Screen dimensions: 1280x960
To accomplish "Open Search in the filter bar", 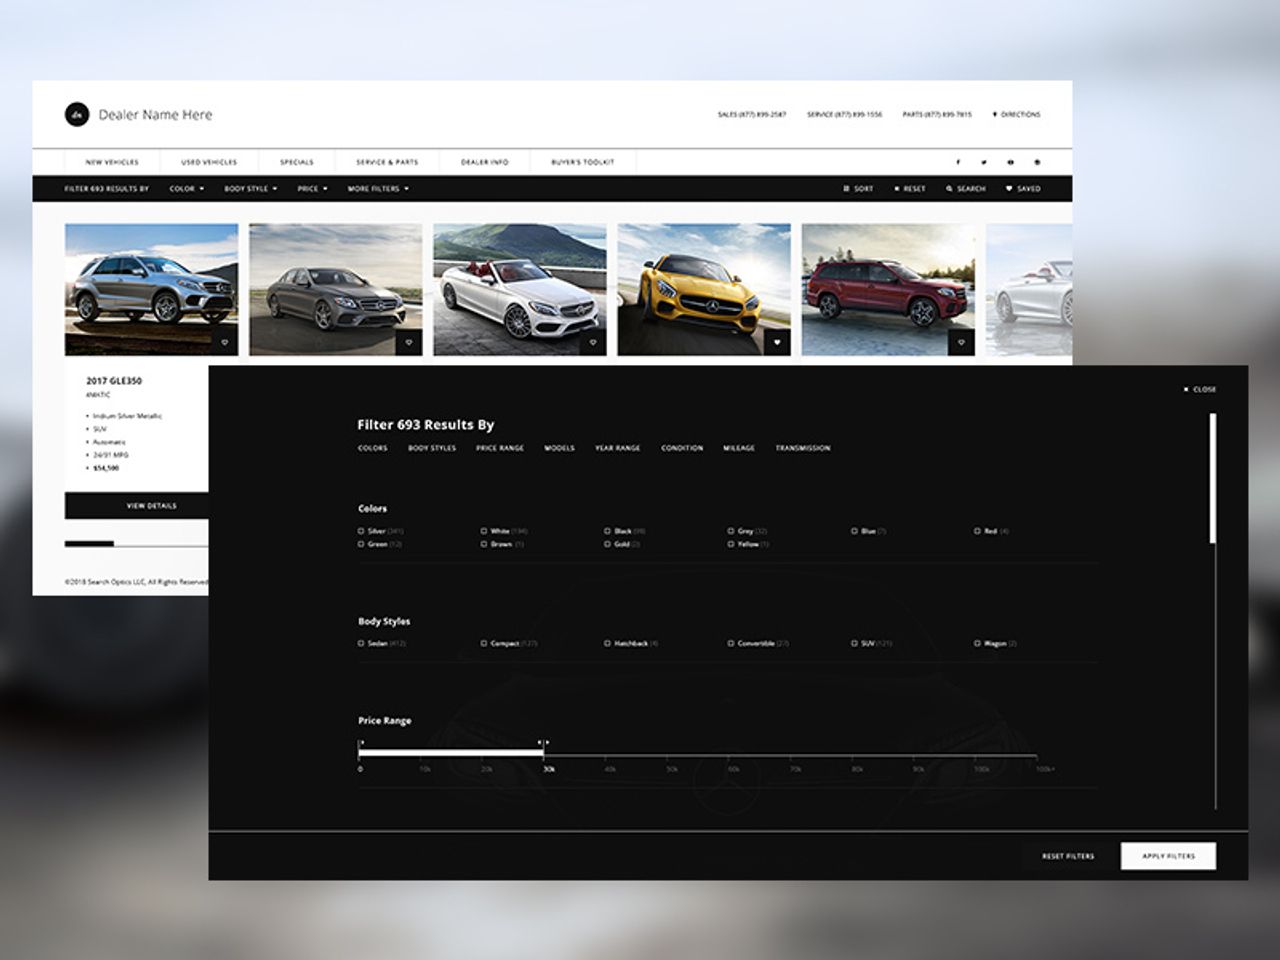I will [966, 189].
